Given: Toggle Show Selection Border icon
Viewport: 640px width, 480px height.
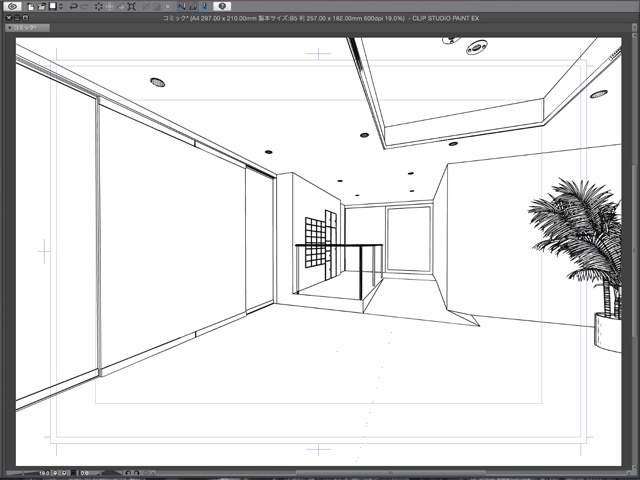Looking at the screenshot, I should 168,7.
